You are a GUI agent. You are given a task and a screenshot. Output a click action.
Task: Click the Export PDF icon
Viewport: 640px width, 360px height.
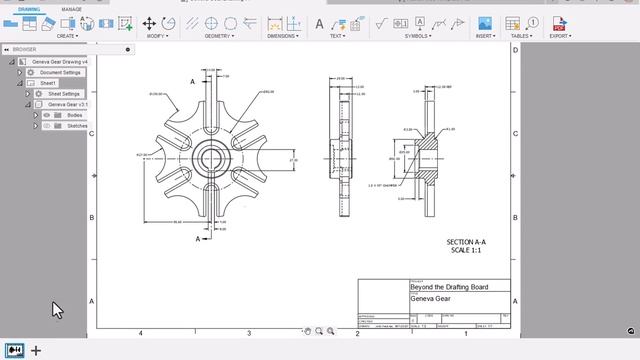(559, 24)
